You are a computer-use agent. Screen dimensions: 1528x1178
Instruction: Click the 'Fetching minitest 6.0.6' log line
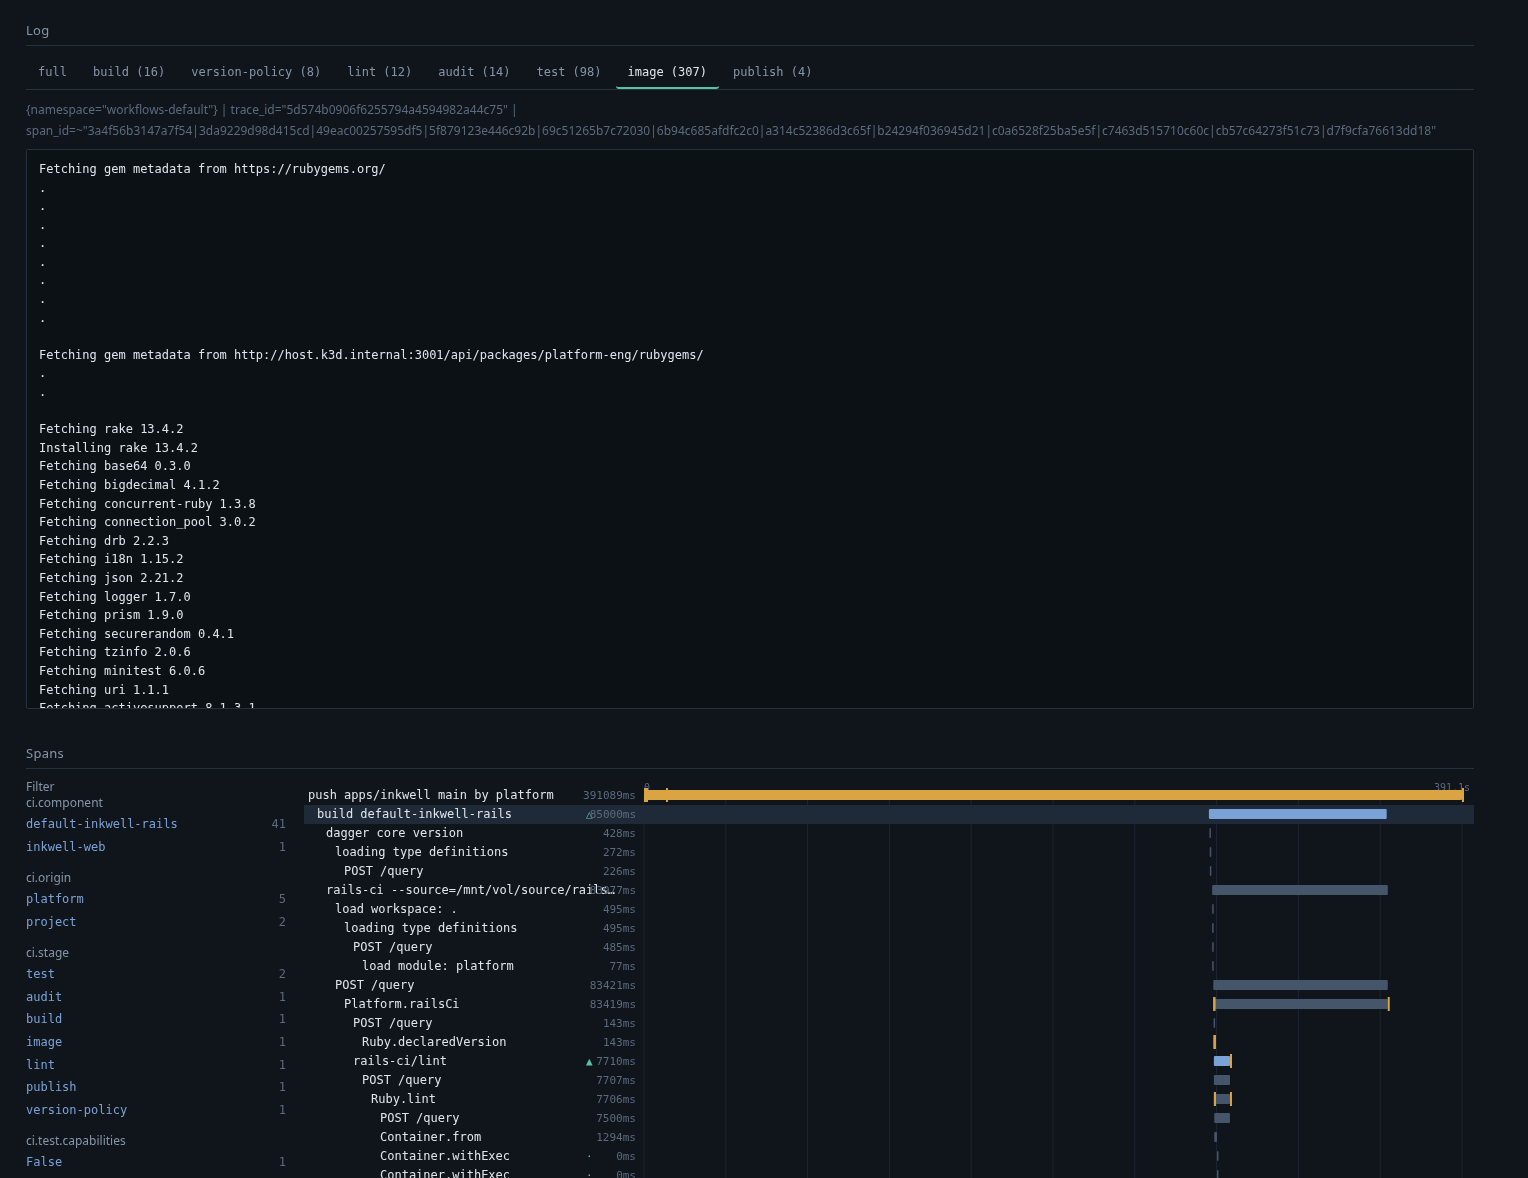[x=122, y=671]
